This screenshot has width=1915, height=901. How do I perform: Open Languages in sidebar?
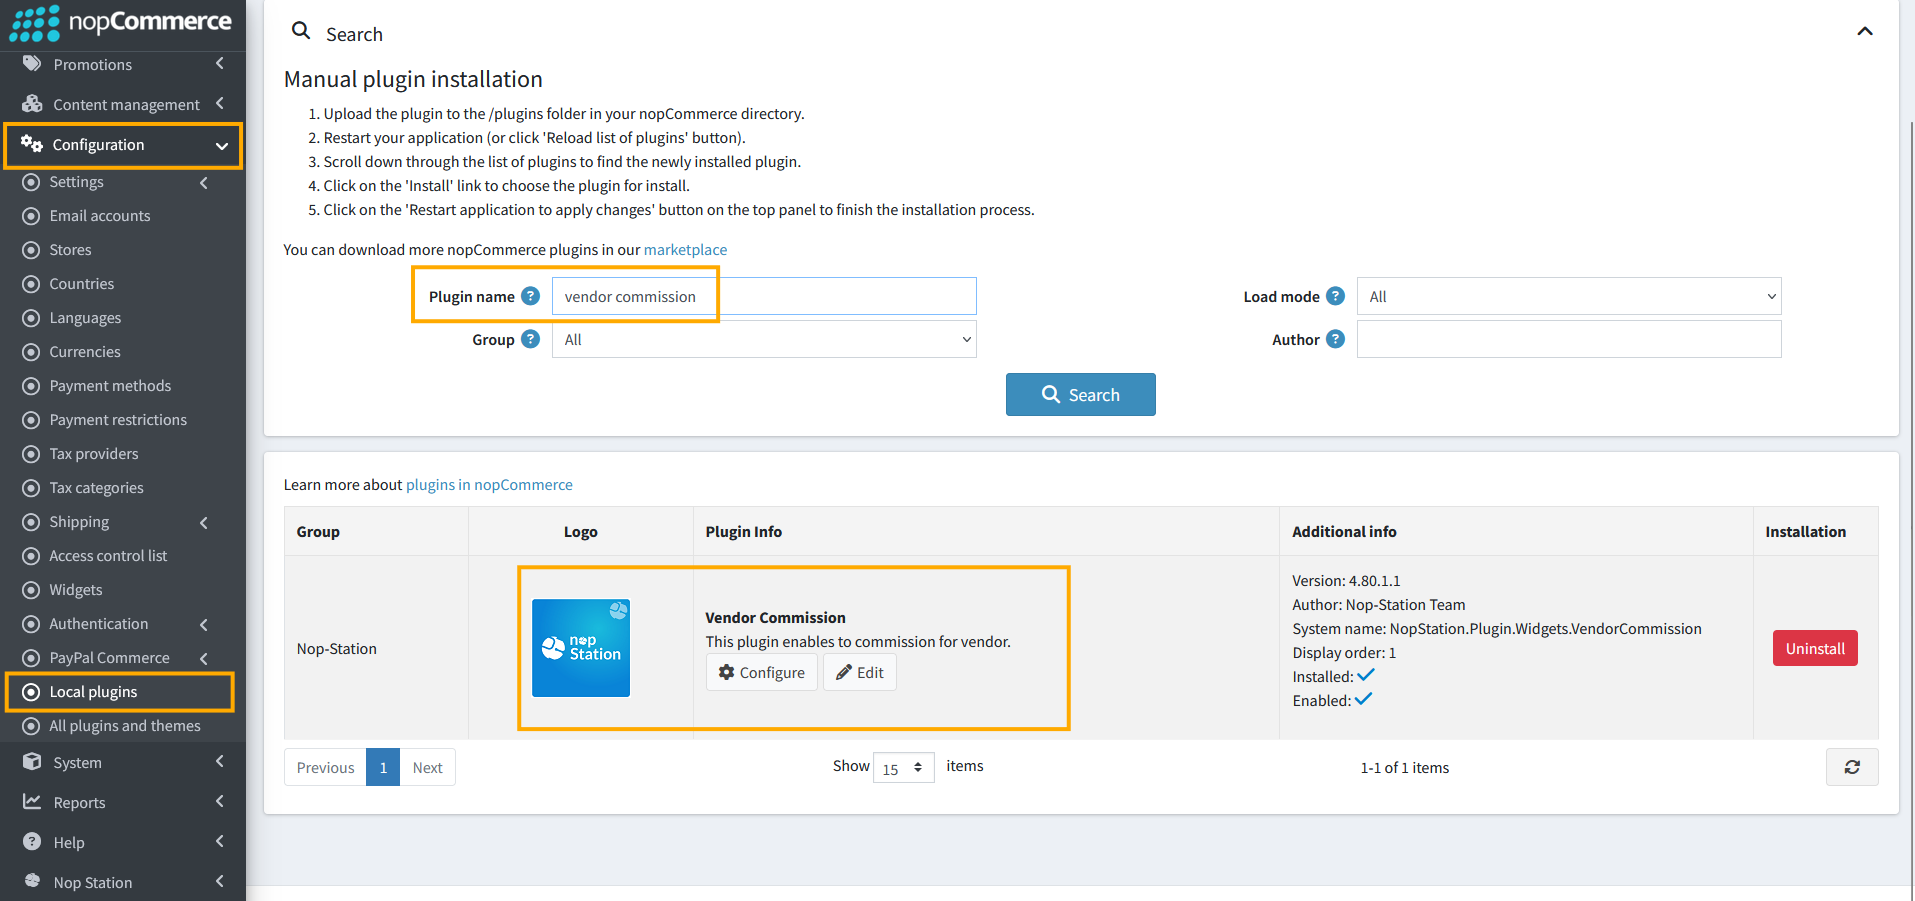[85, 318]
